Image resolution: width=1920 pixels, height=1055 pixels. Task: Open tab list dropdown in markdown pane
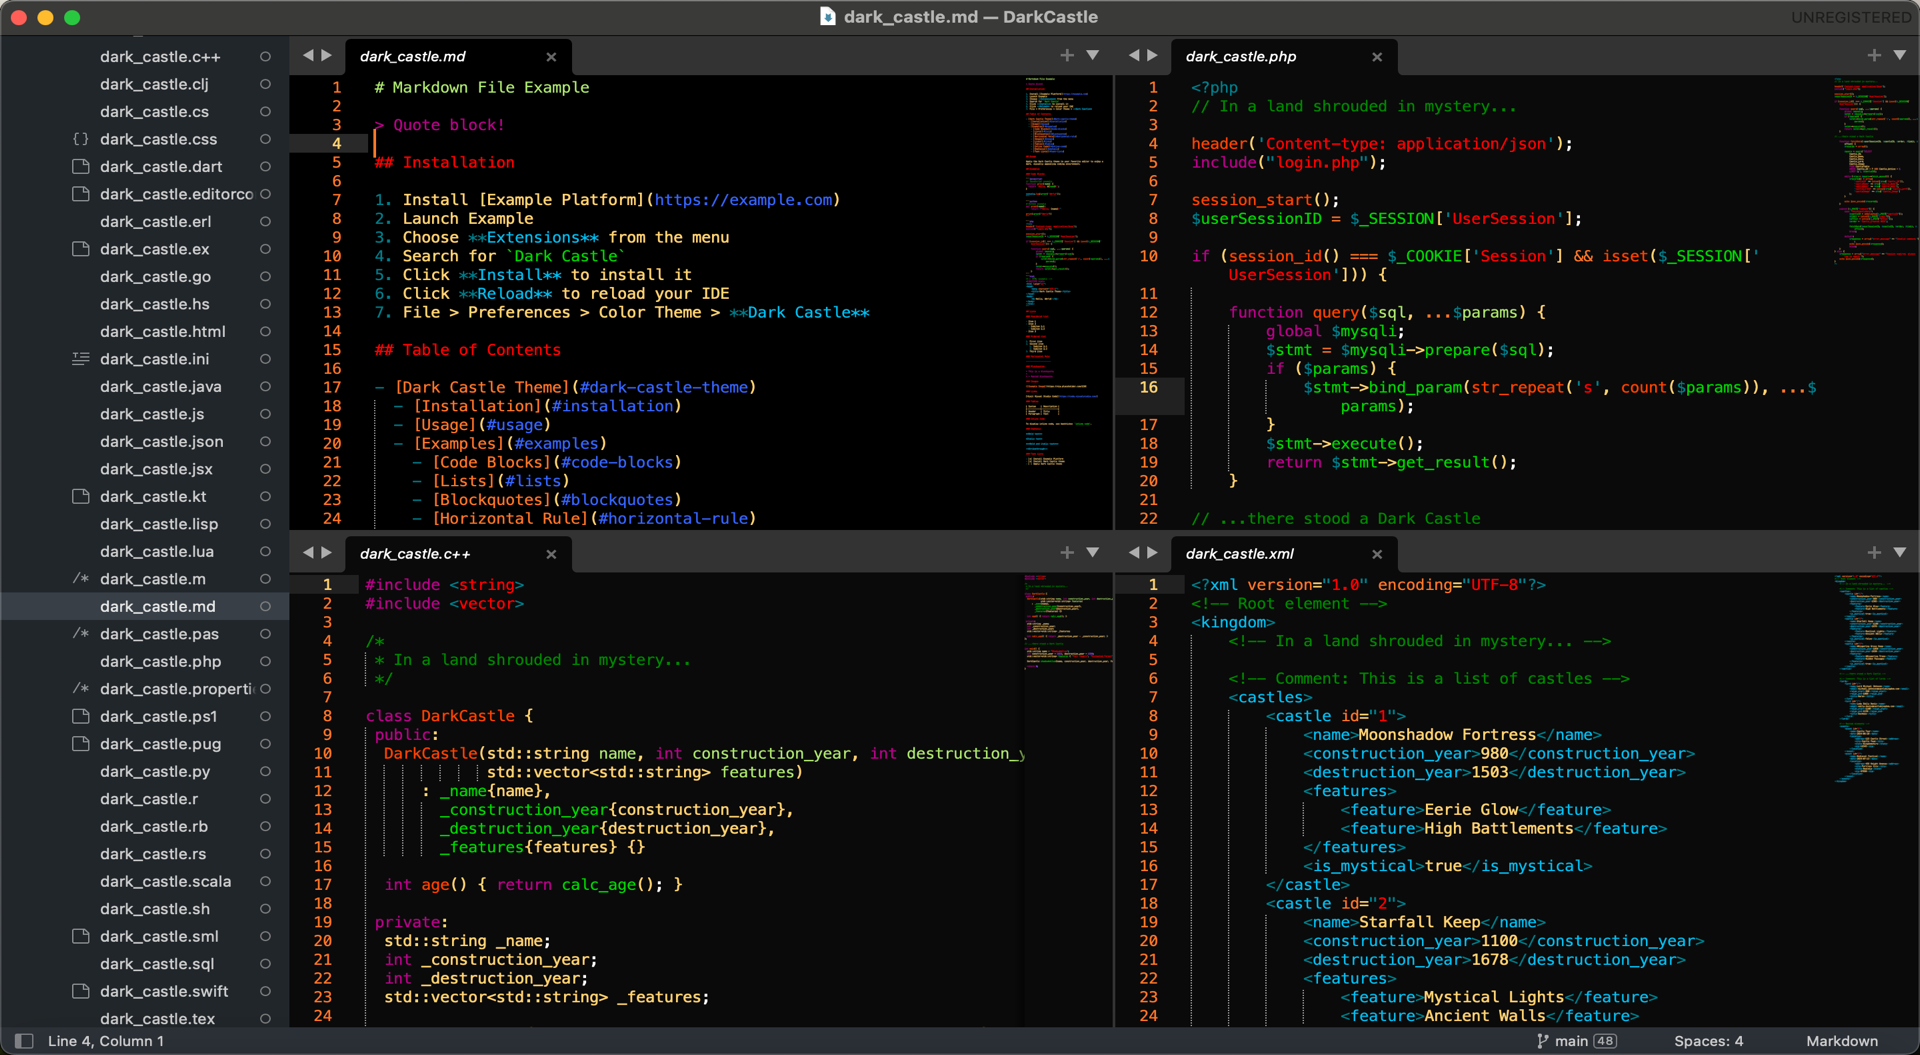pos(1093,56)
